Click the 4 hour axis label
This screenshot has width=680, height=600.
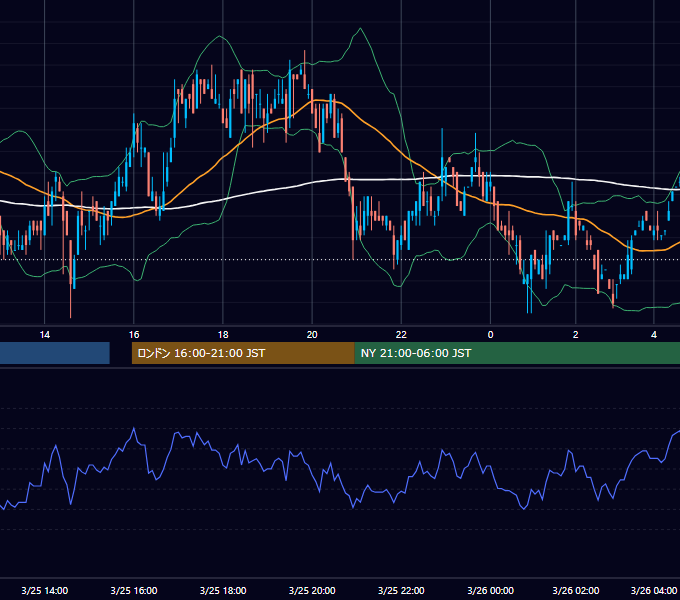point(654,335)
